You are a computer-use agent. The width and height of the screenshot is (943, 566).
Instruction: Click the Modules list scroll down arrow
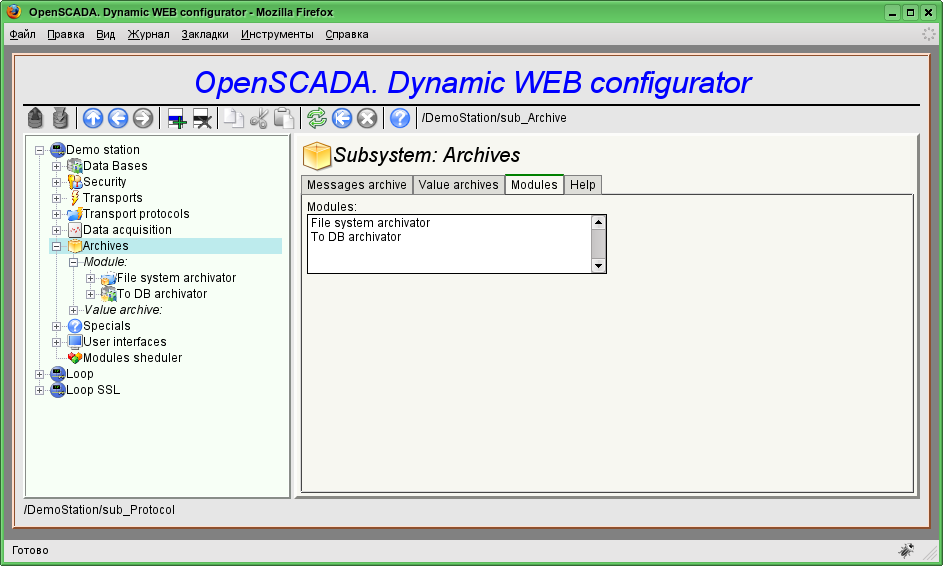[598, 266]
